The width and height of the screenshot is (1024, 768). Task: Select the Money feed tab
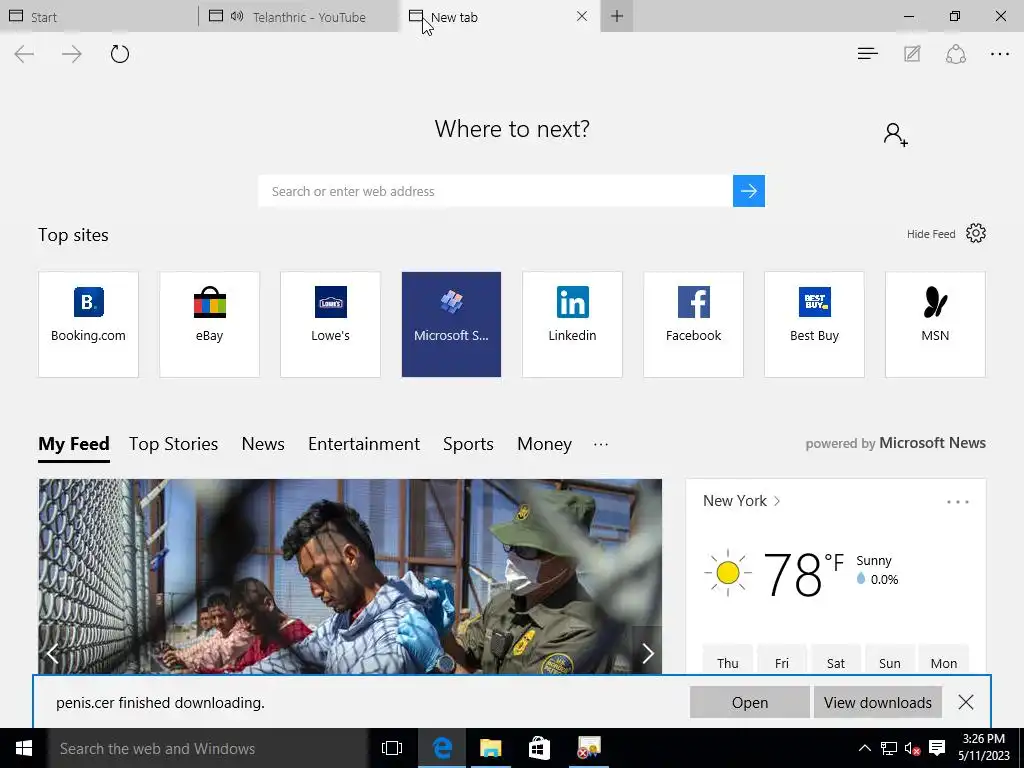click(x=544, y=444)
